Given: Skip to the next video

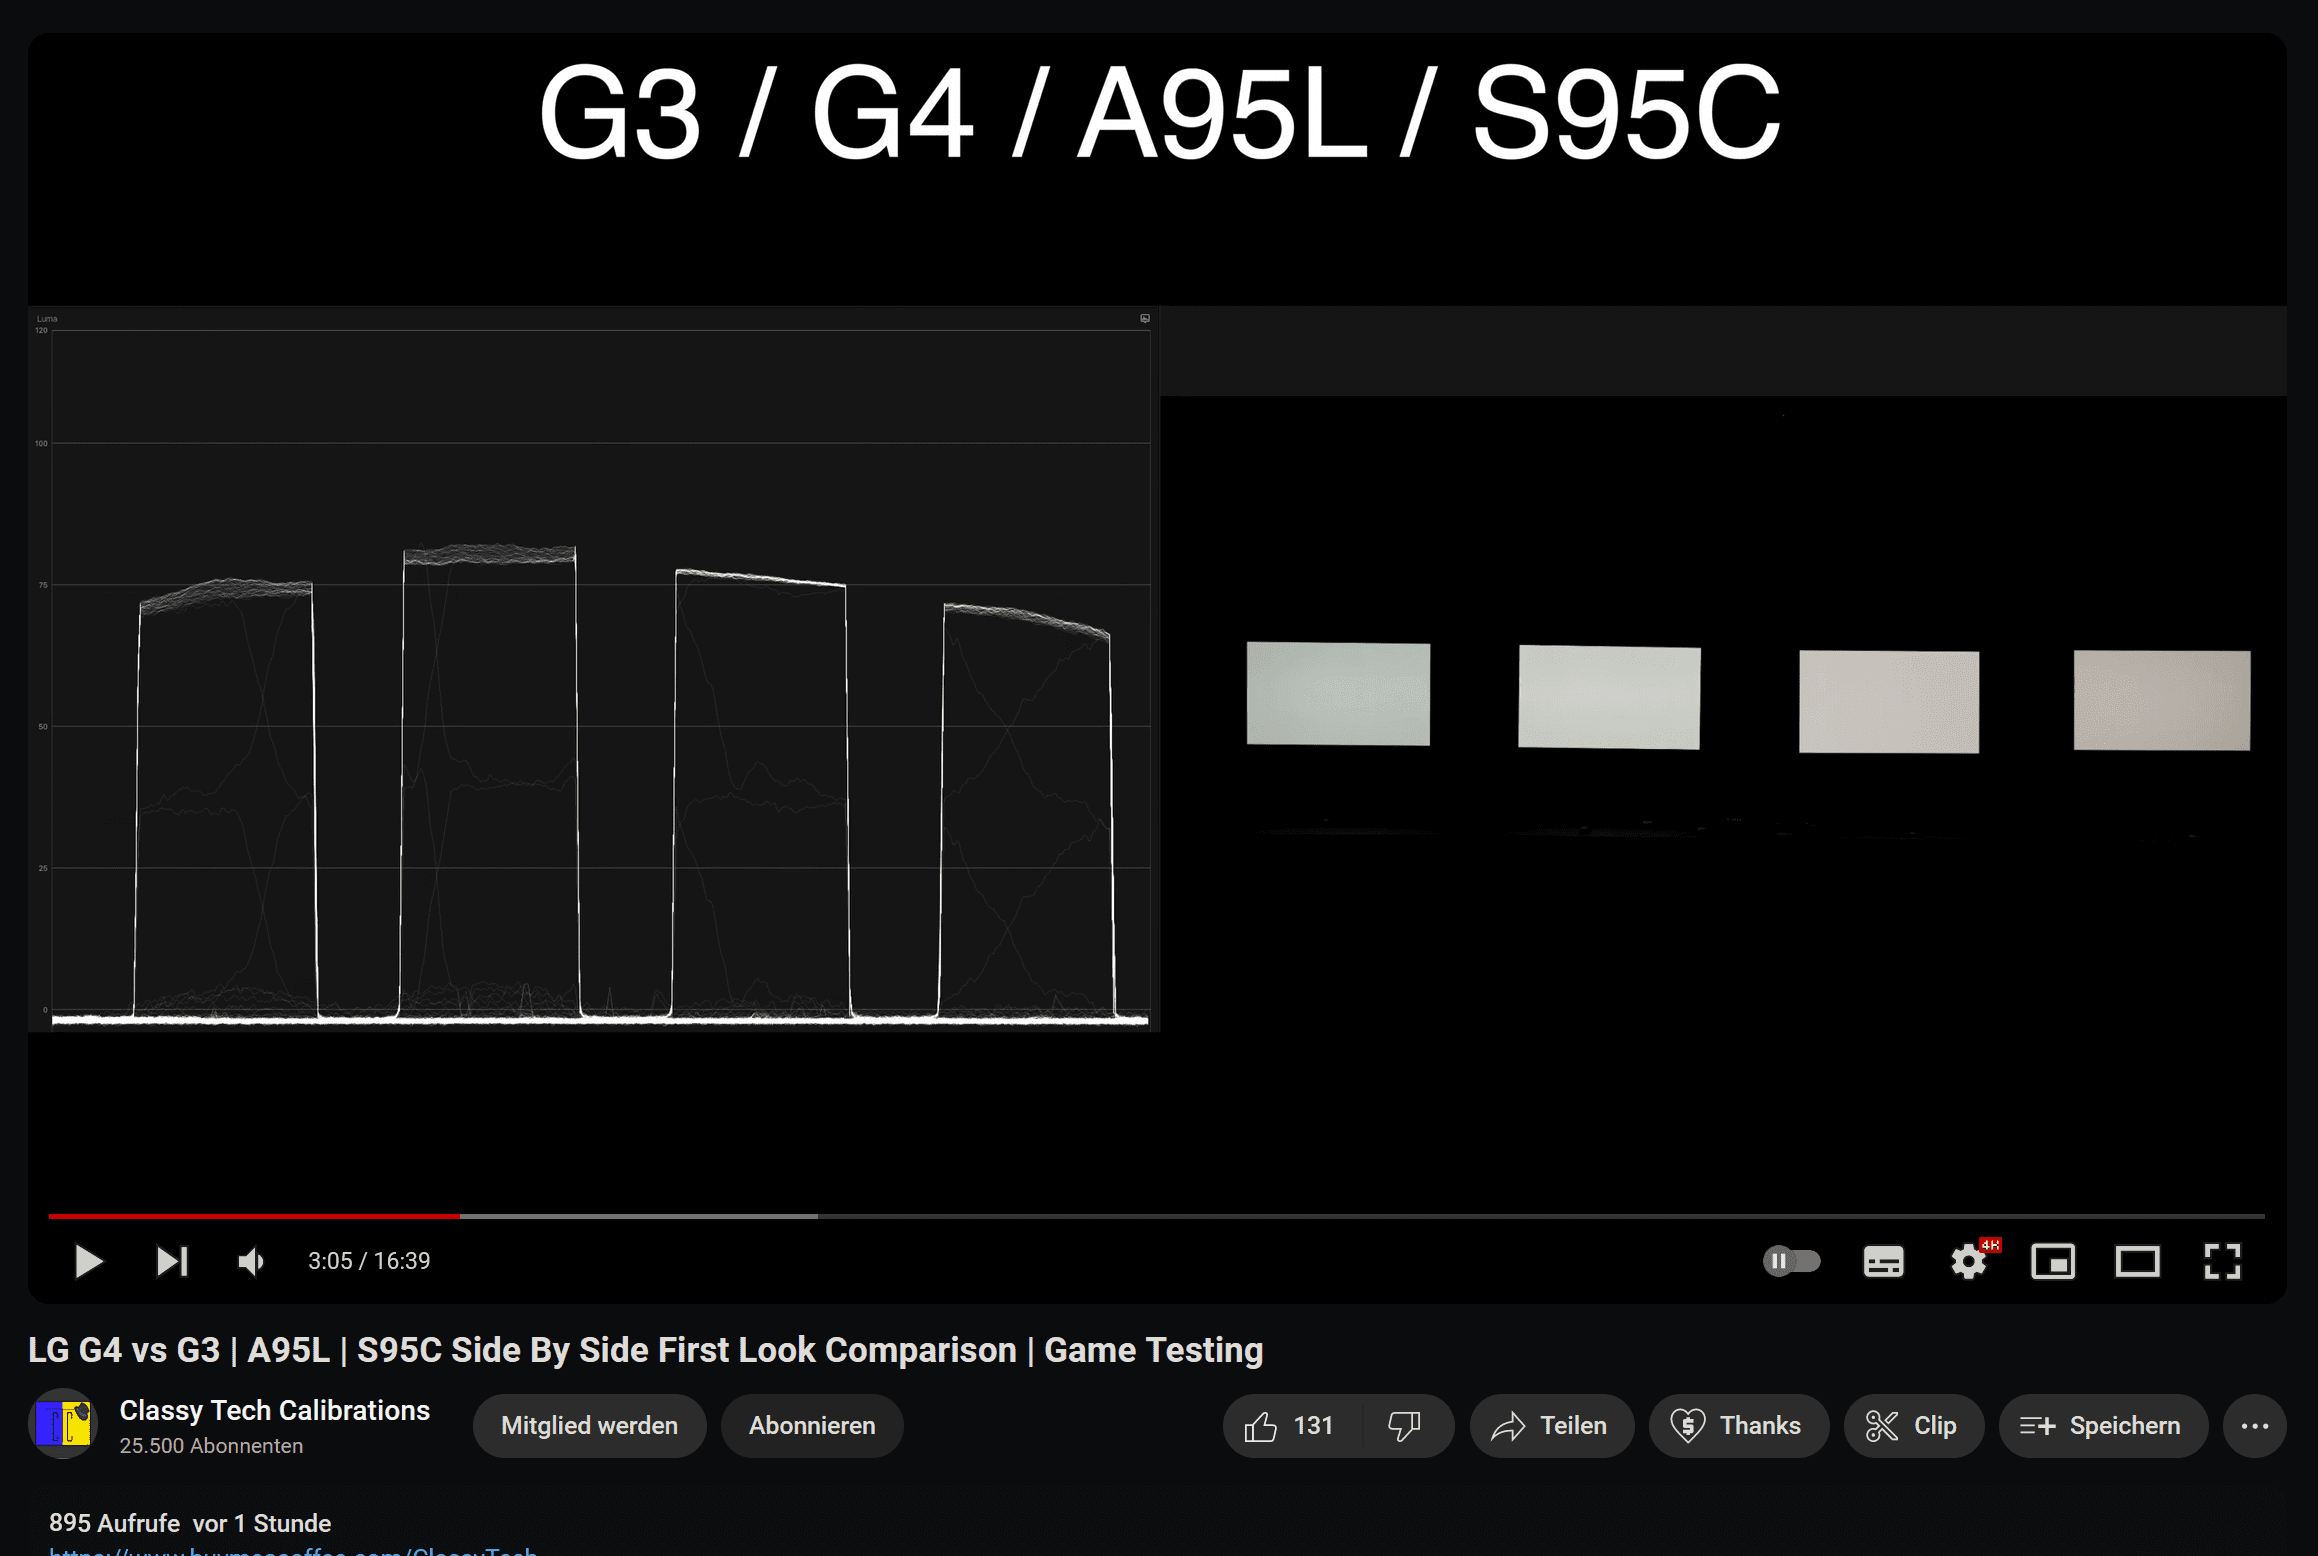Looking at the screenshot, I should 172,1261.
